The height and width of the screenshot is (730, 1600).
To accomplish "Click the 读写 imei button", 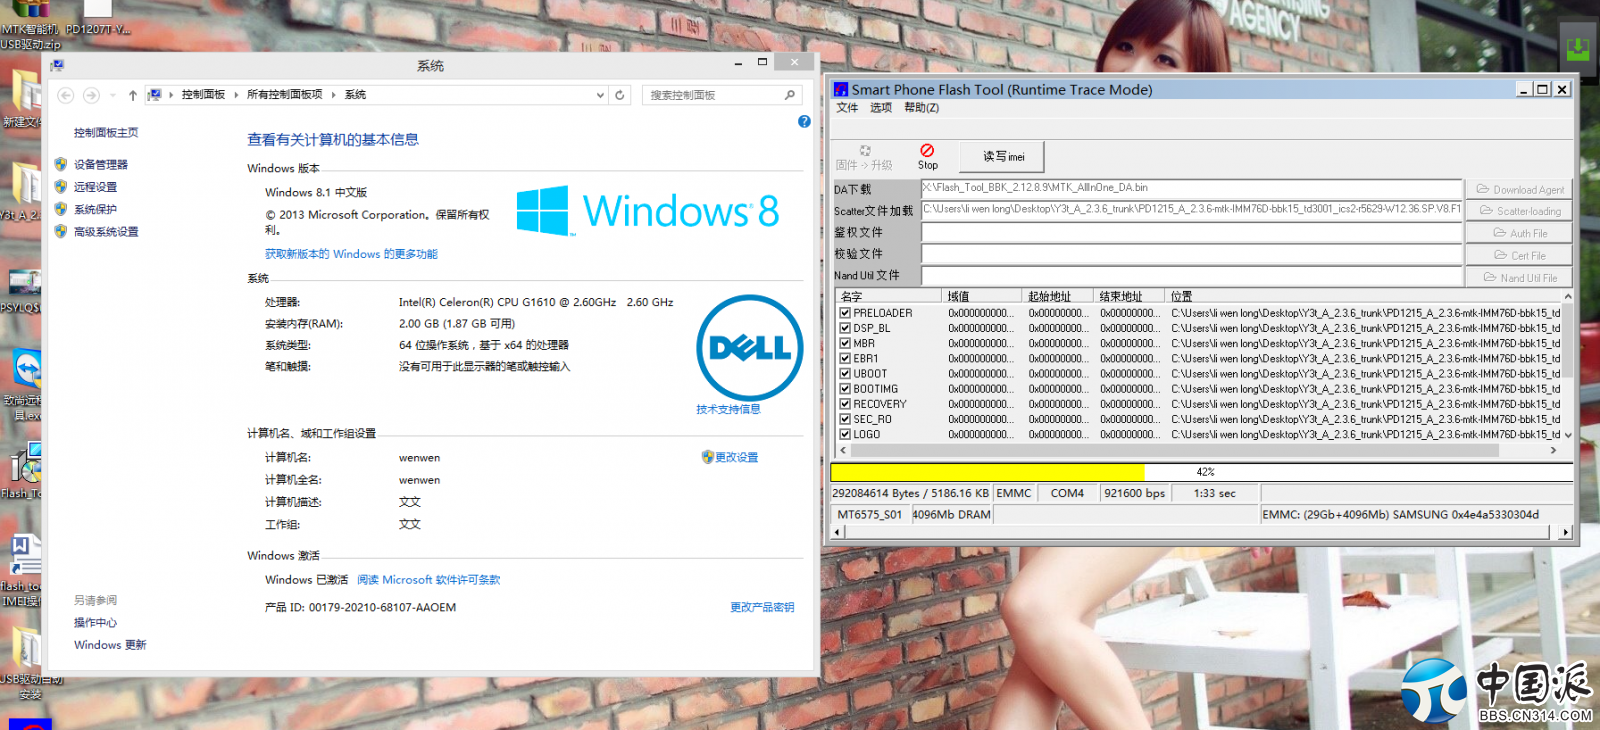I will coord(1003,157).
